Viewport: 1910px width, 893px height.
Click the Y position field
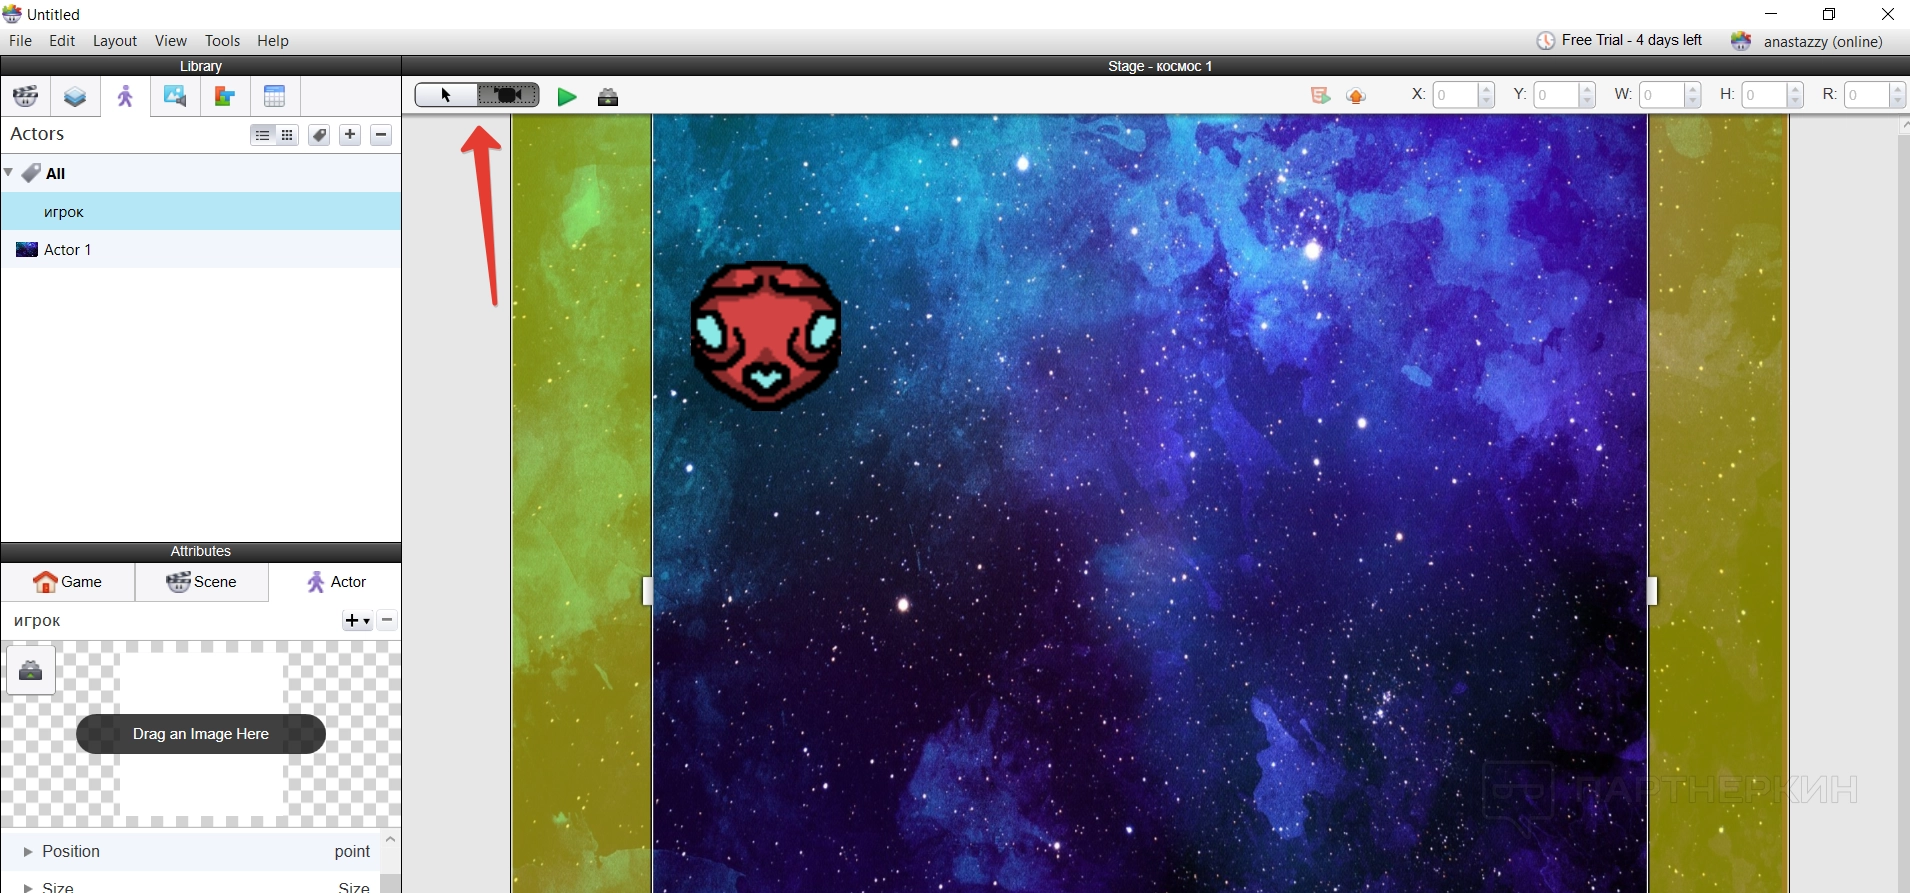point(1556,95)
